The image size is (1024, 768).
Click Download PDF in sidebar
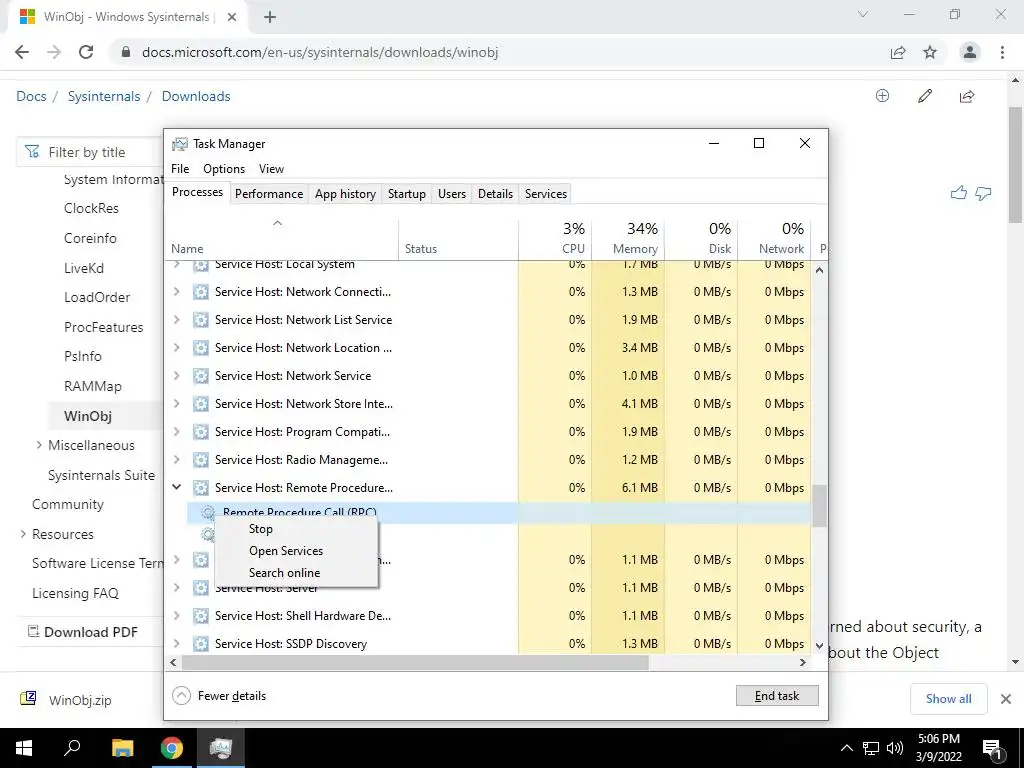point(82,632)
